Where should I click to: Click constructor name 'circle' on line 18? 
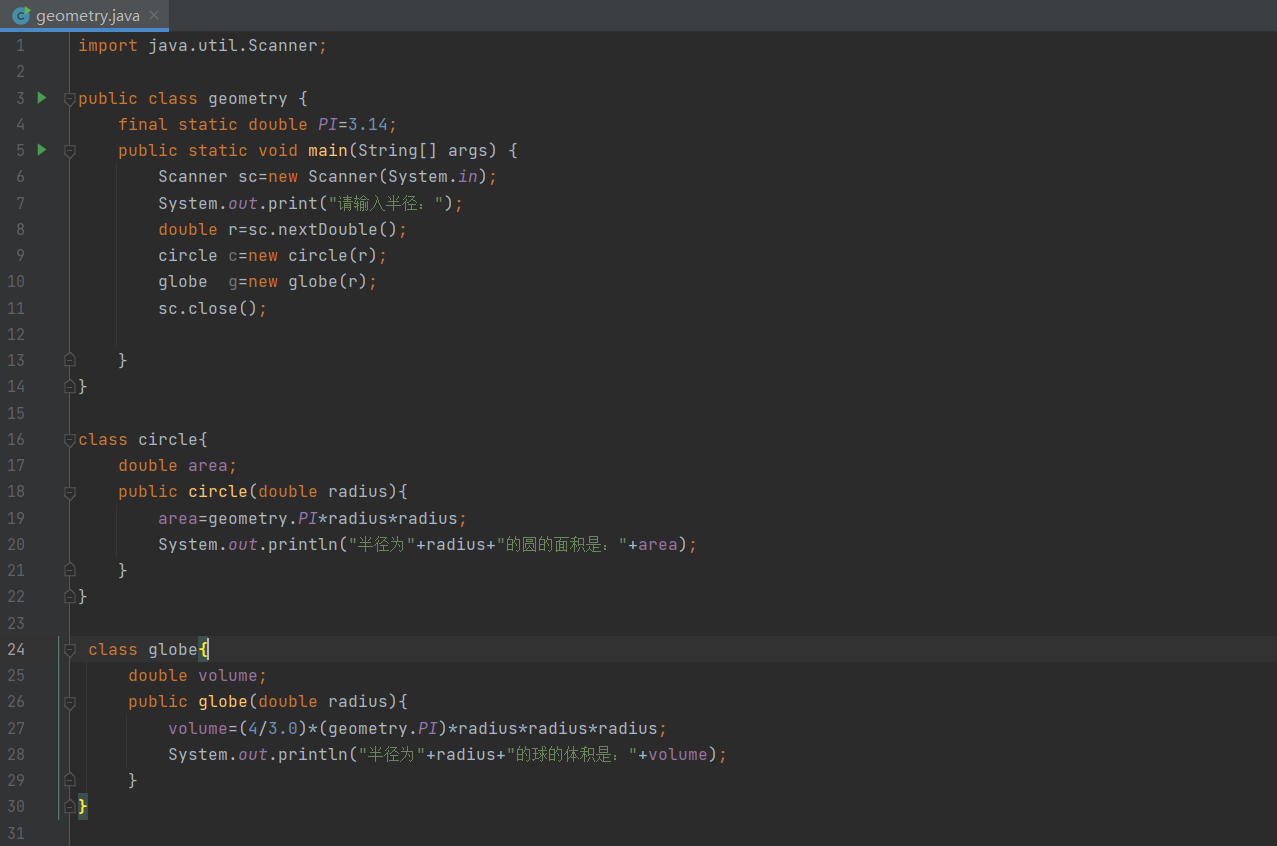(x=218, y=491)
